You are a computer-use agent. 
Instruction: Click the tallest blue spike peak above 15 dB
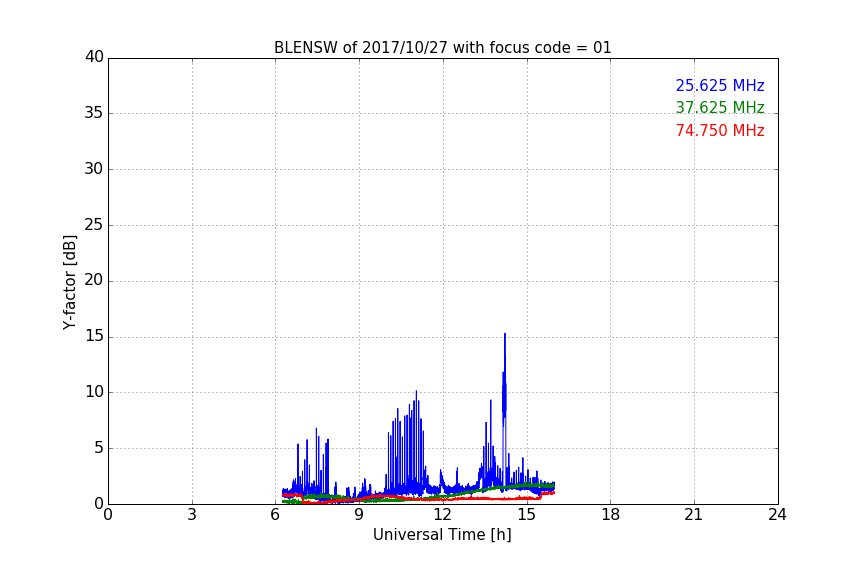click(x=505, y=335)
